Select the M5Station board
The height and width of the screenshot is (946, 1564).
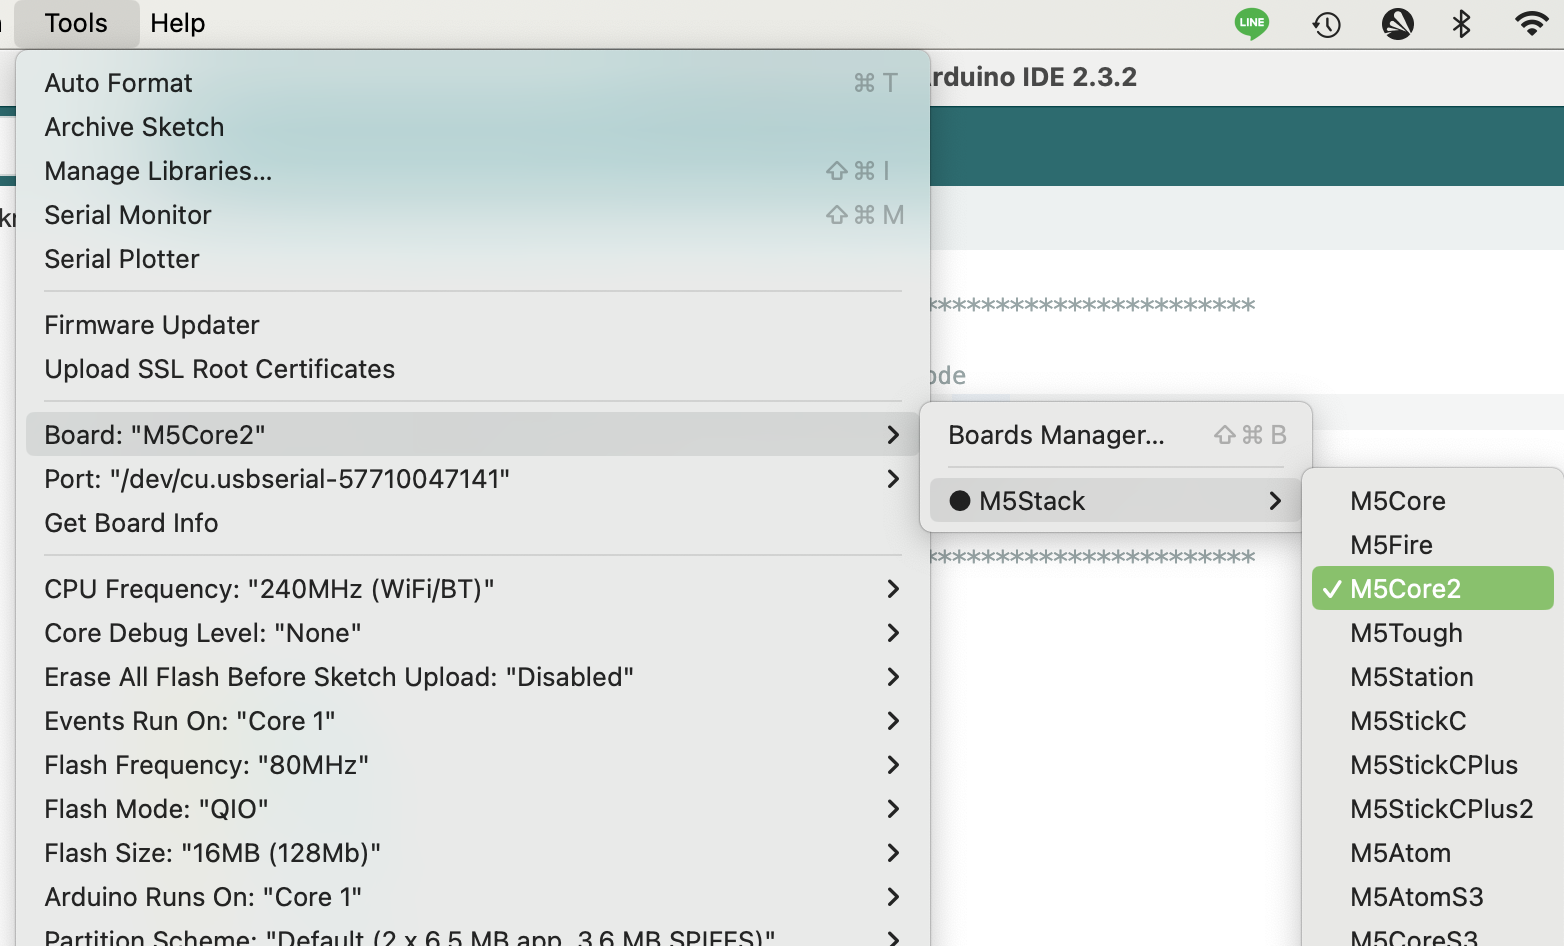tap(1433, 677)
